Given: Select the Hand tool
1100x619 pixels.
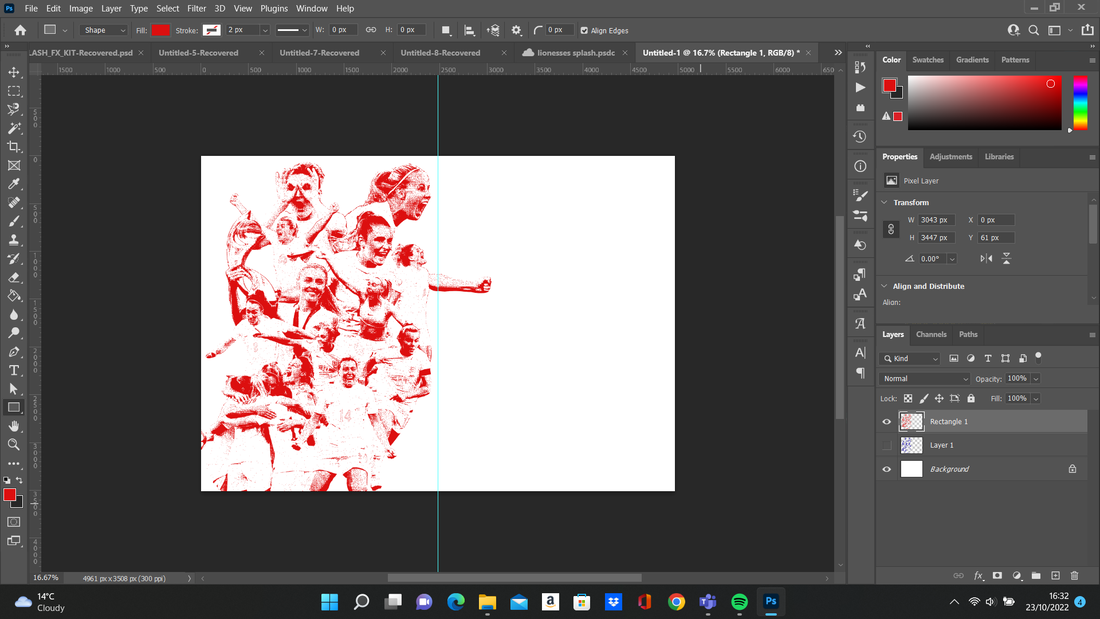Looking at the screenshot, I should tap(14, 426).
